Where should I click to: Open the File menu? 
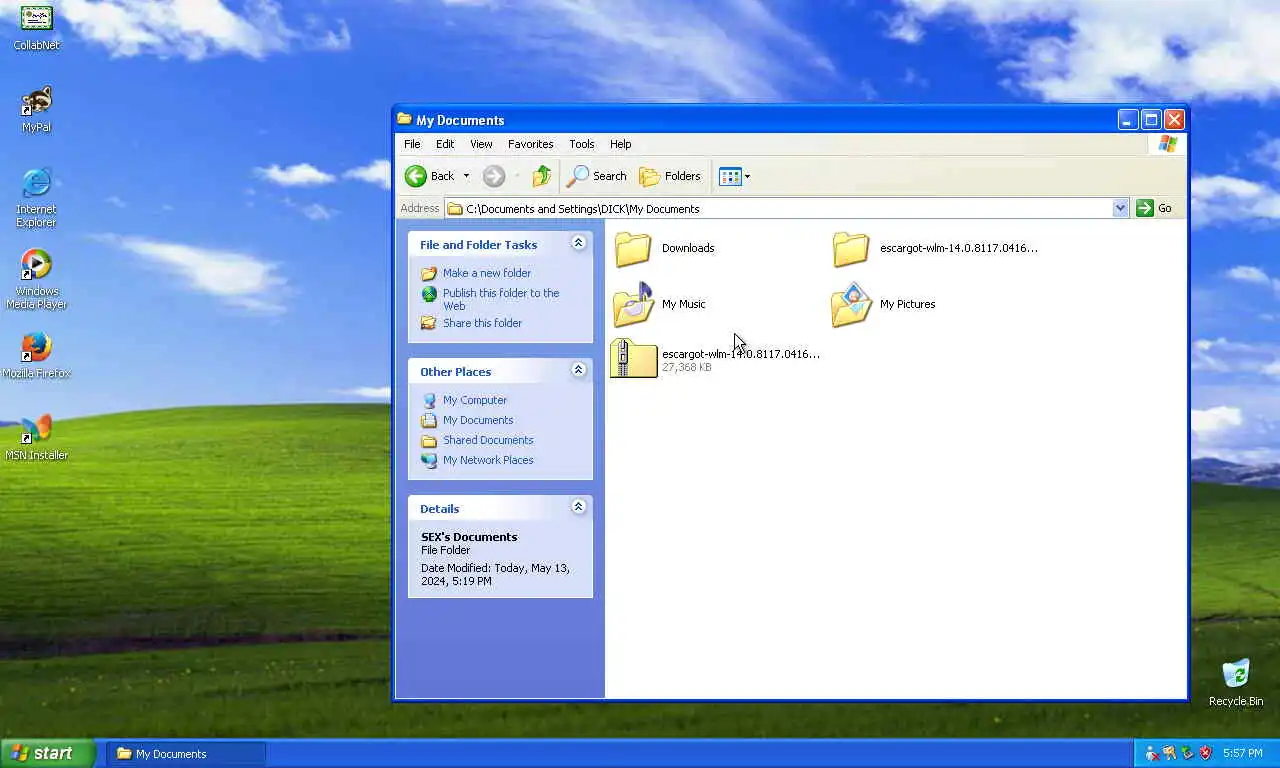point(412,144)
